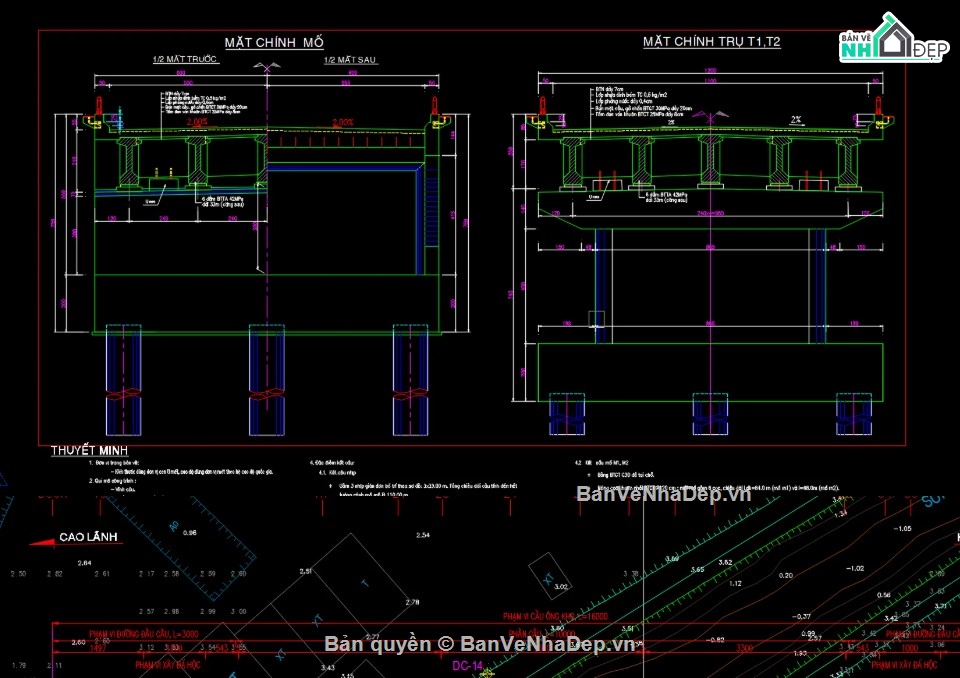Click the magenta DC-14 marker label

point(469,665)
